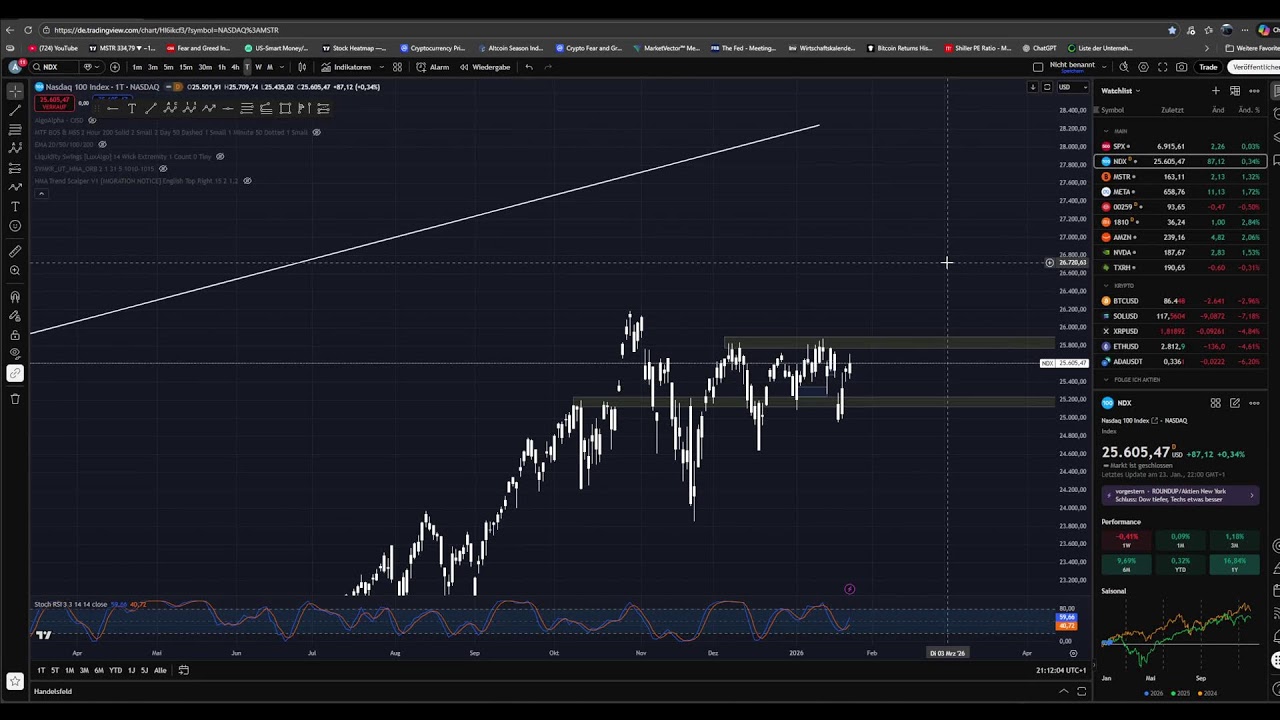The height and width of the screenshot is (720, 1280).
Task: Select the W weekly timeframe
Action: click(x=258, y=67)
